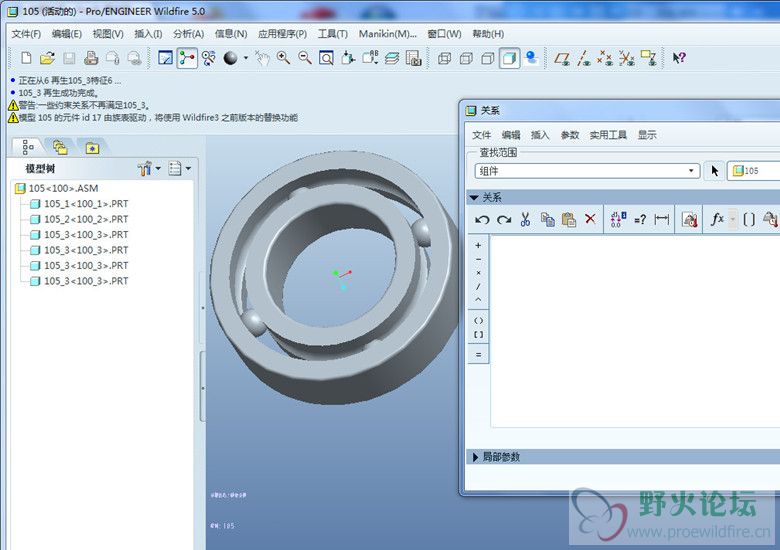Image resolution: width=780 pixels, height=550 pixels.
Task: Open the 插入(I) menu
Action: (148, 34)
